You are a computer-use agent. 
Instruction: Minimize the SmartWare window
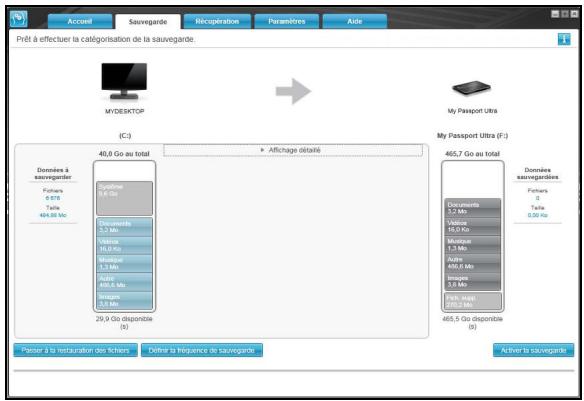(x=555, y=14)
